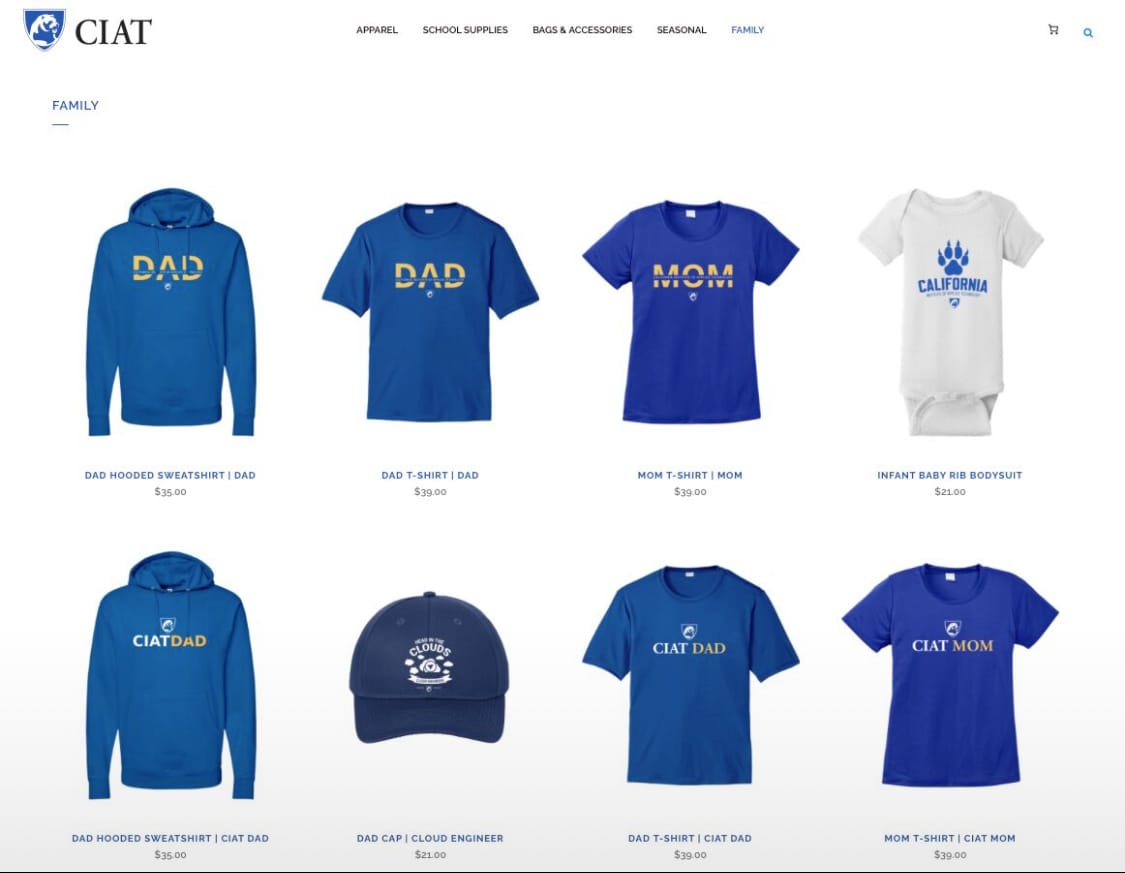1125x873 pixels.
Task: Open the Bags & Accessories menu
Action: coord(582,30)
